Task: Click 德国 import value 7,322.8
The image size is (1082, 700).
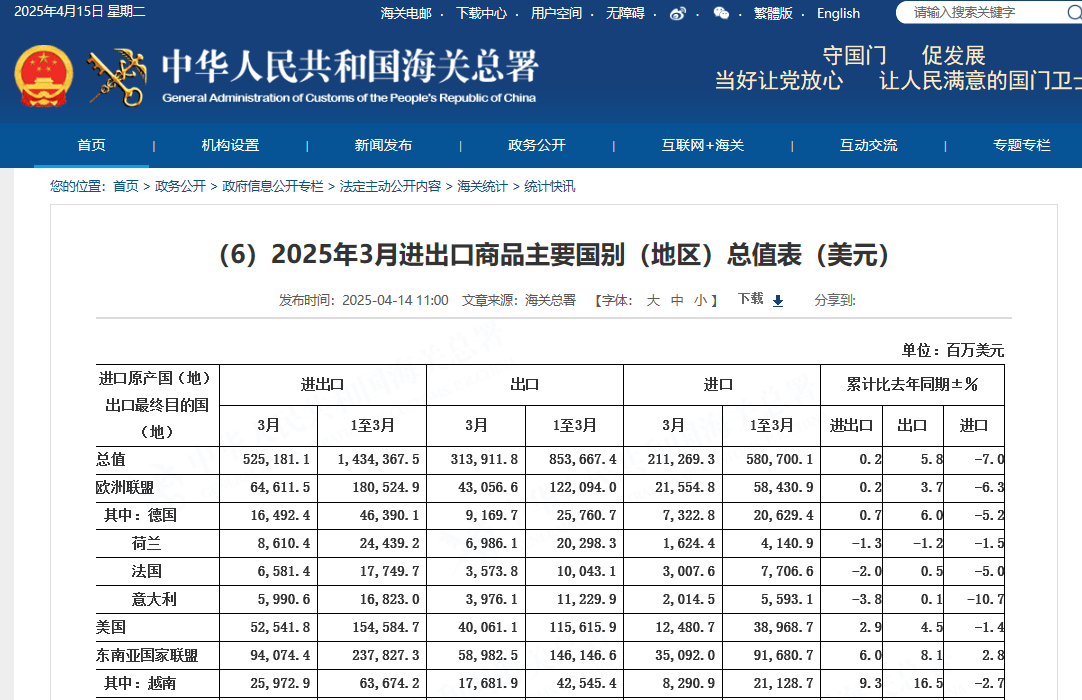Action: click(689, 516)
